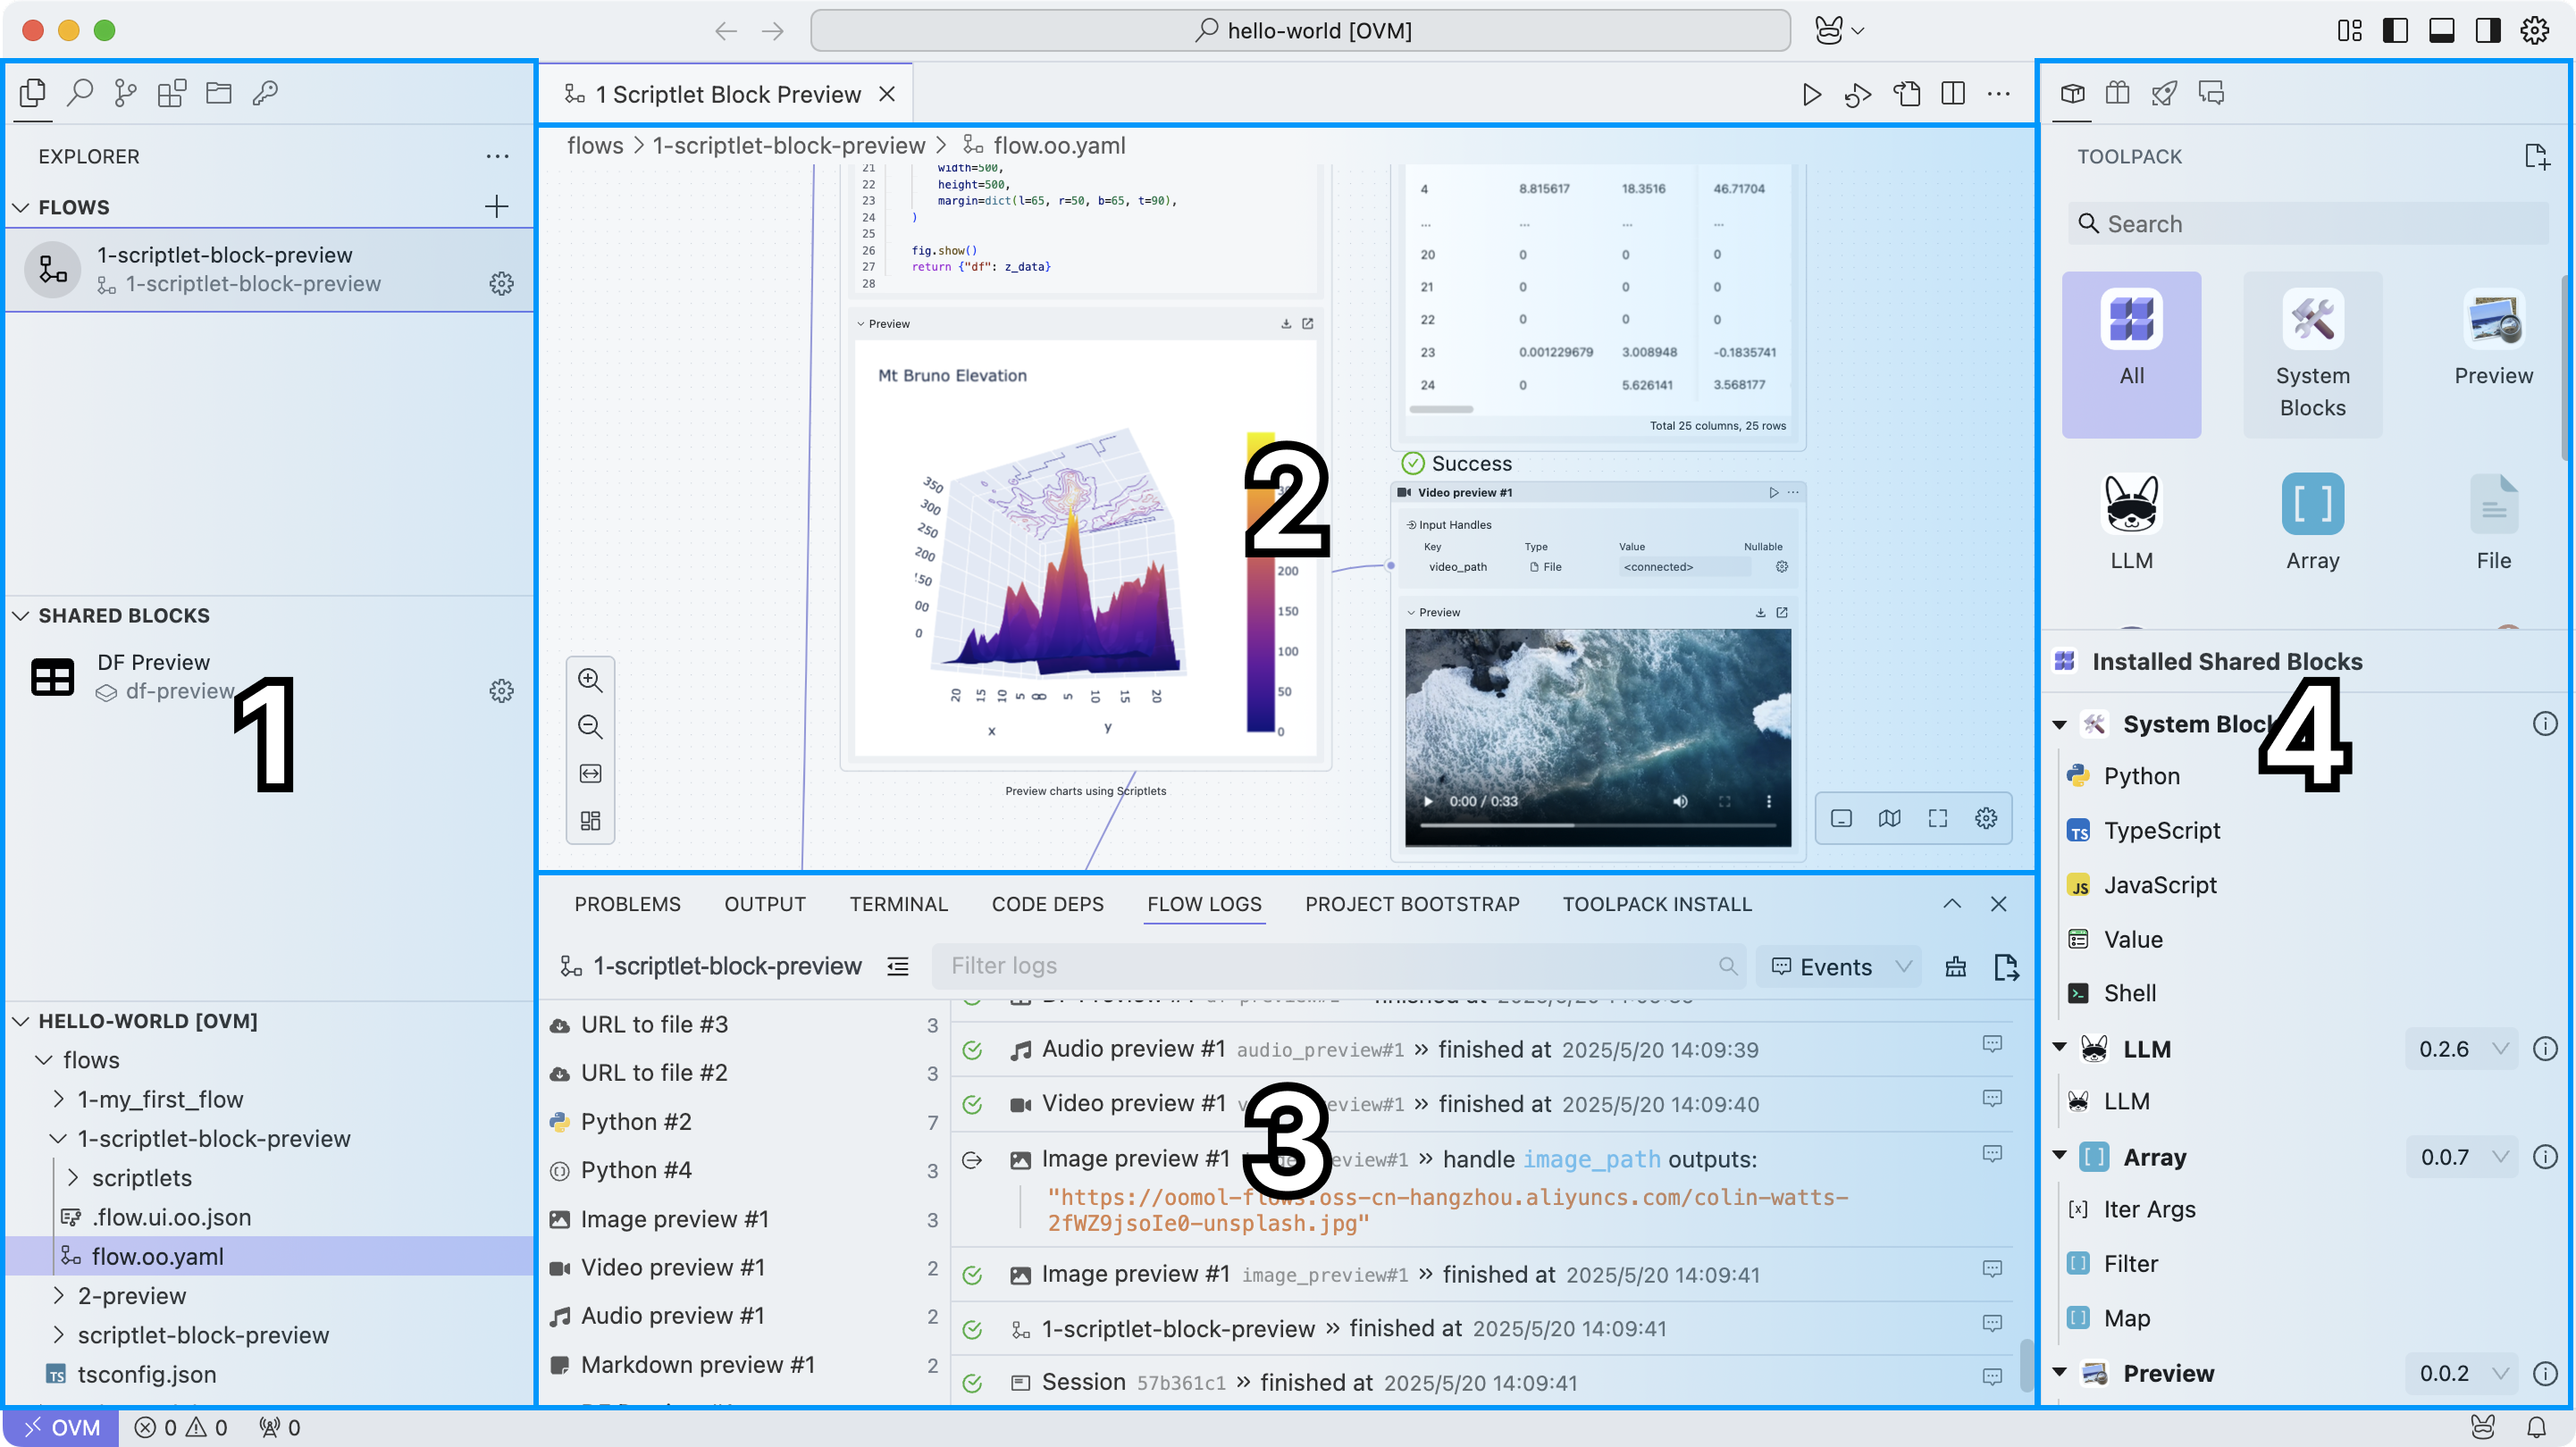This screenshot has height=1447, width=2576.
Task: Toggle the canvas minimap icon
Action: click(1889, 818)
